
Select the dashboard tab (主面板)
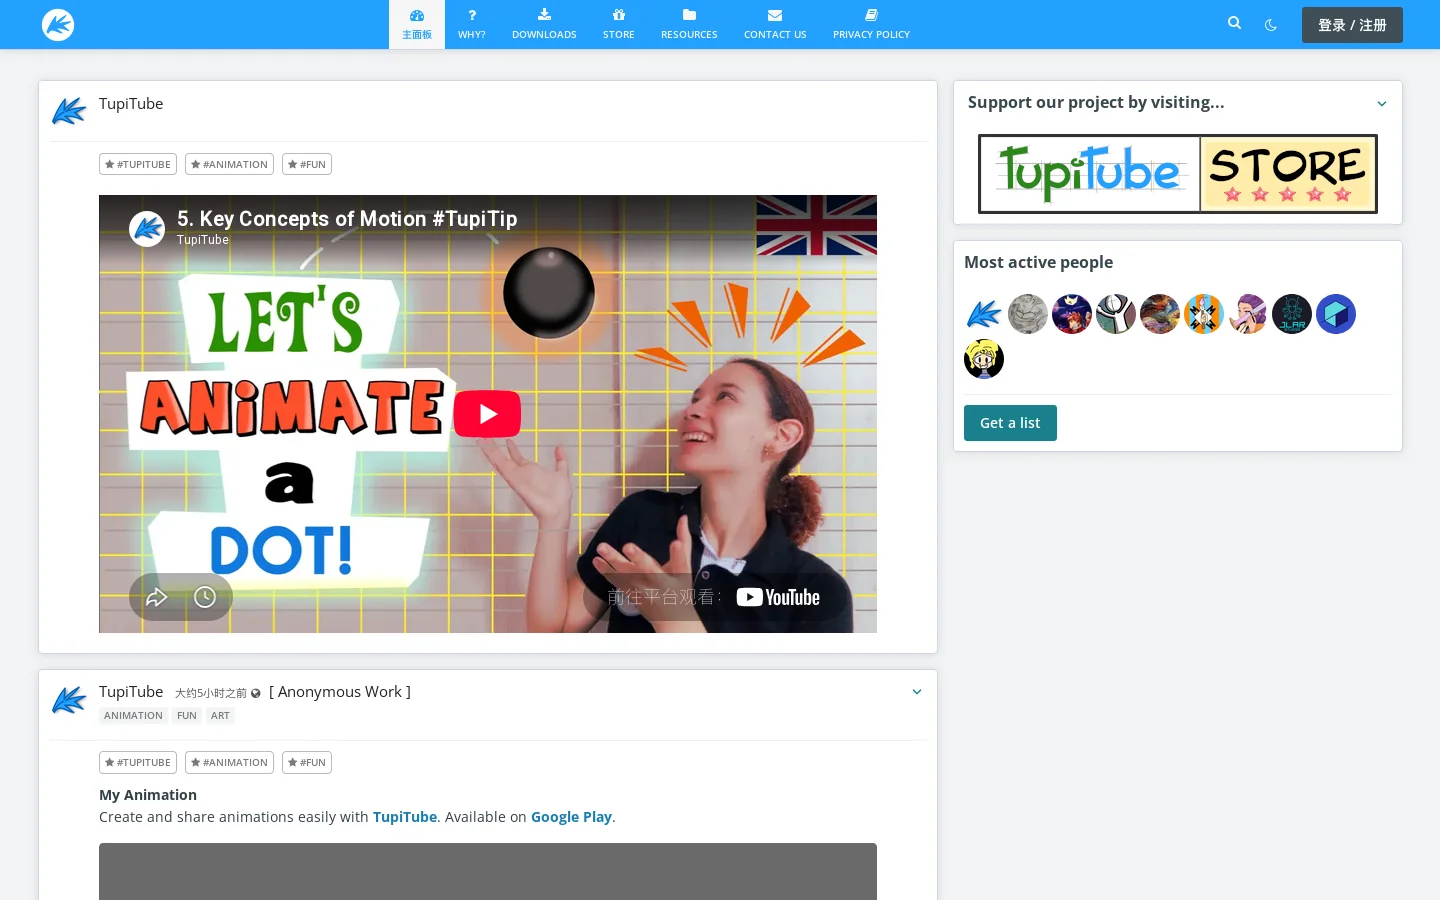417,24
